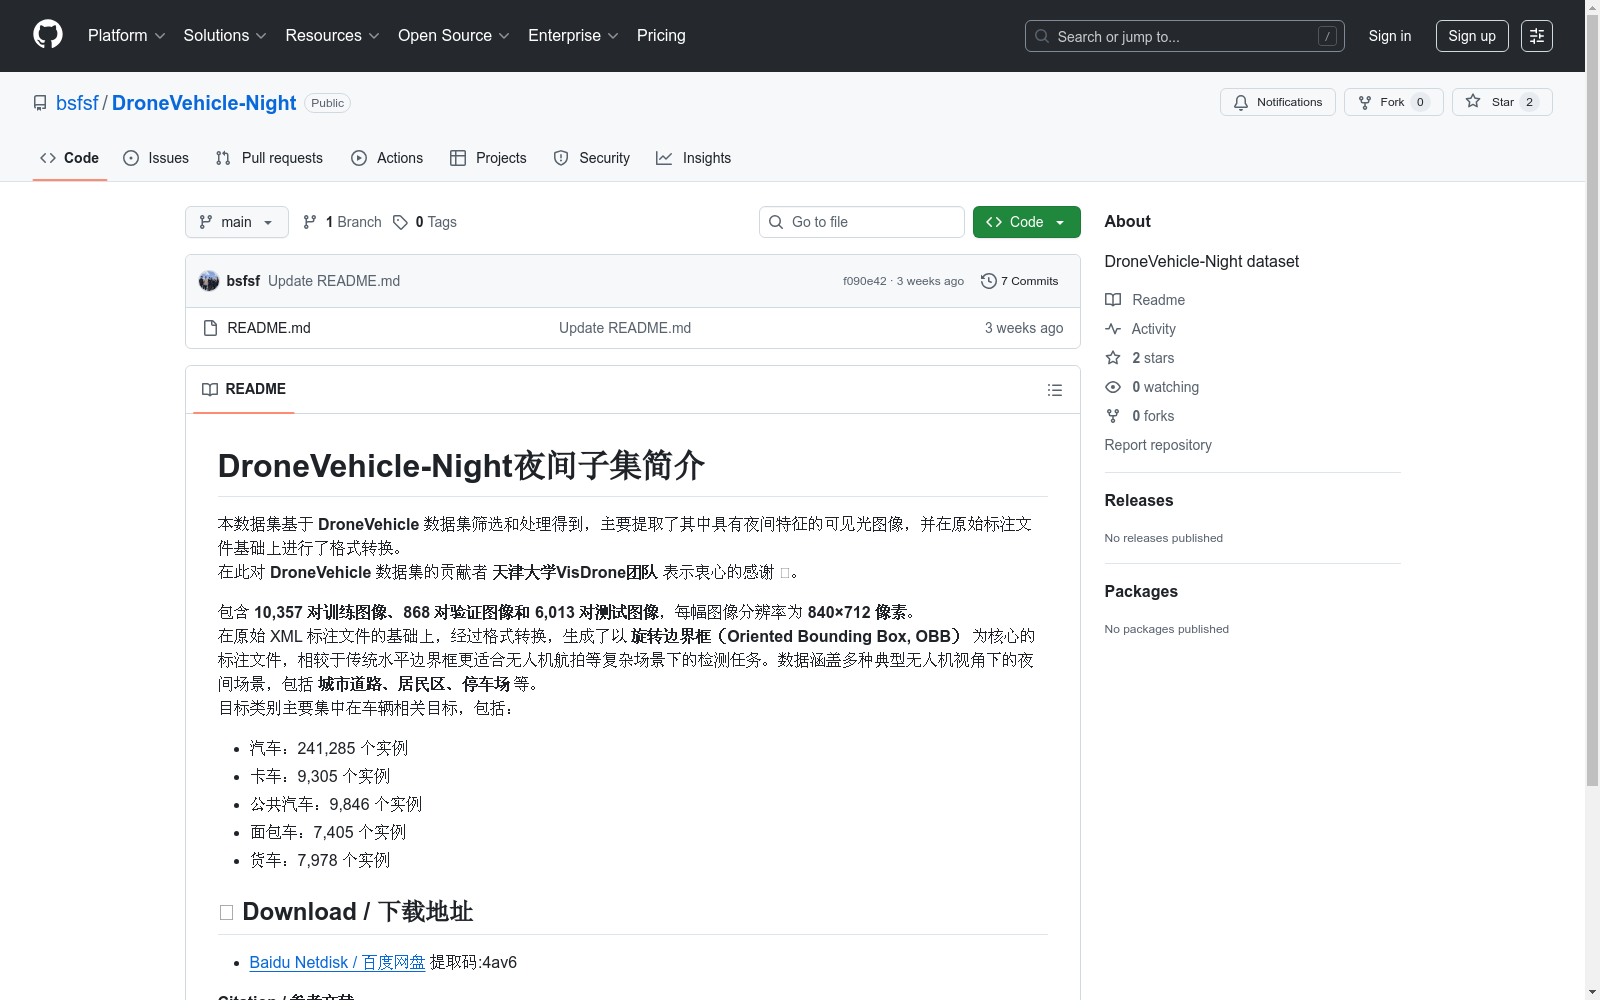This screenshot has width=1600, height=1000.
Task: Click the scrollbar down arrow
Action: (x=1592, y=992)
